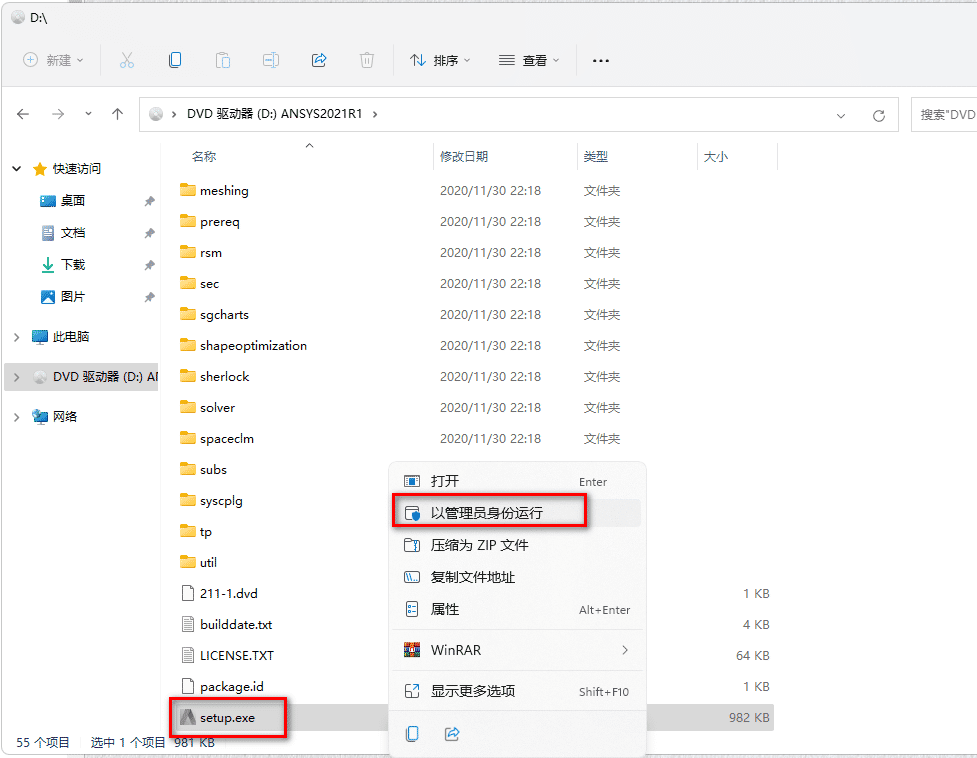Select the shapeoptimization folder
Viewport: 977px width, 758px height.
coord(253,346)
